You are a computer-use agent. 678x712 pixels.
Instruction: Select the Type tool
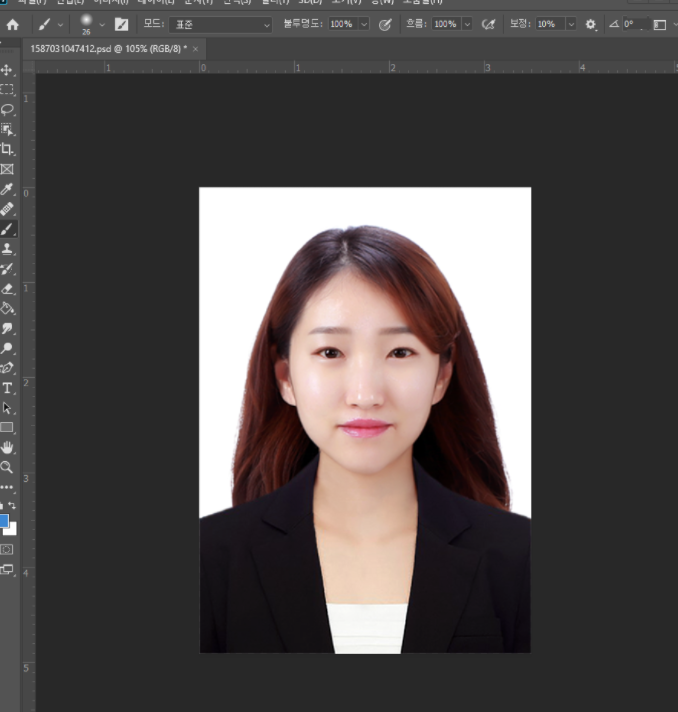coord(7,388)
